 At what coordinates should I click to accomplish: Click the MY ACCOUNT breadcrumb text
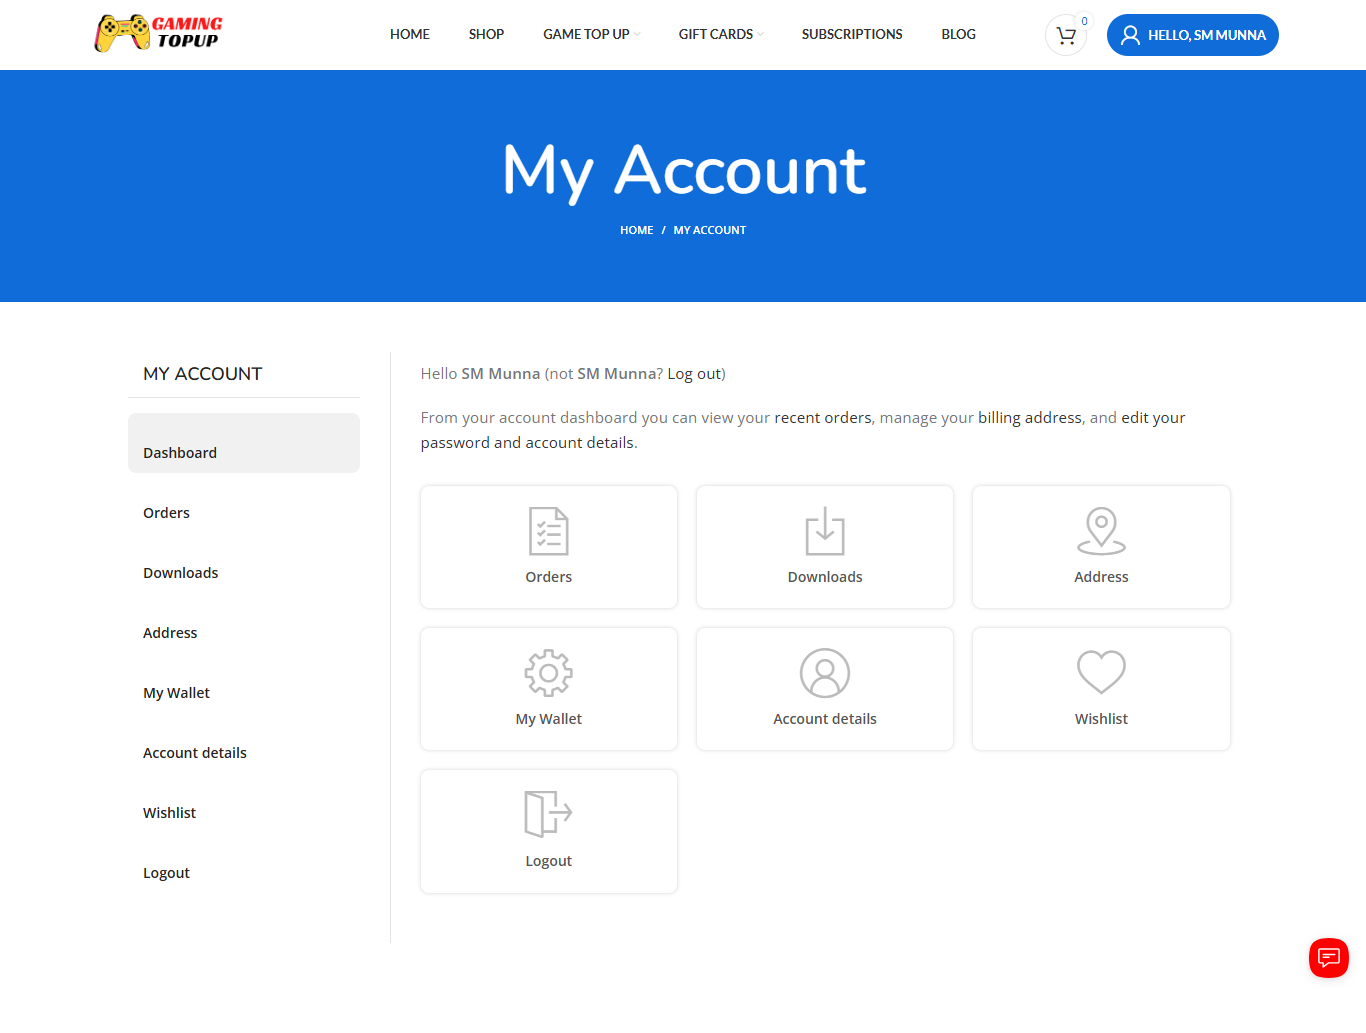710,230
